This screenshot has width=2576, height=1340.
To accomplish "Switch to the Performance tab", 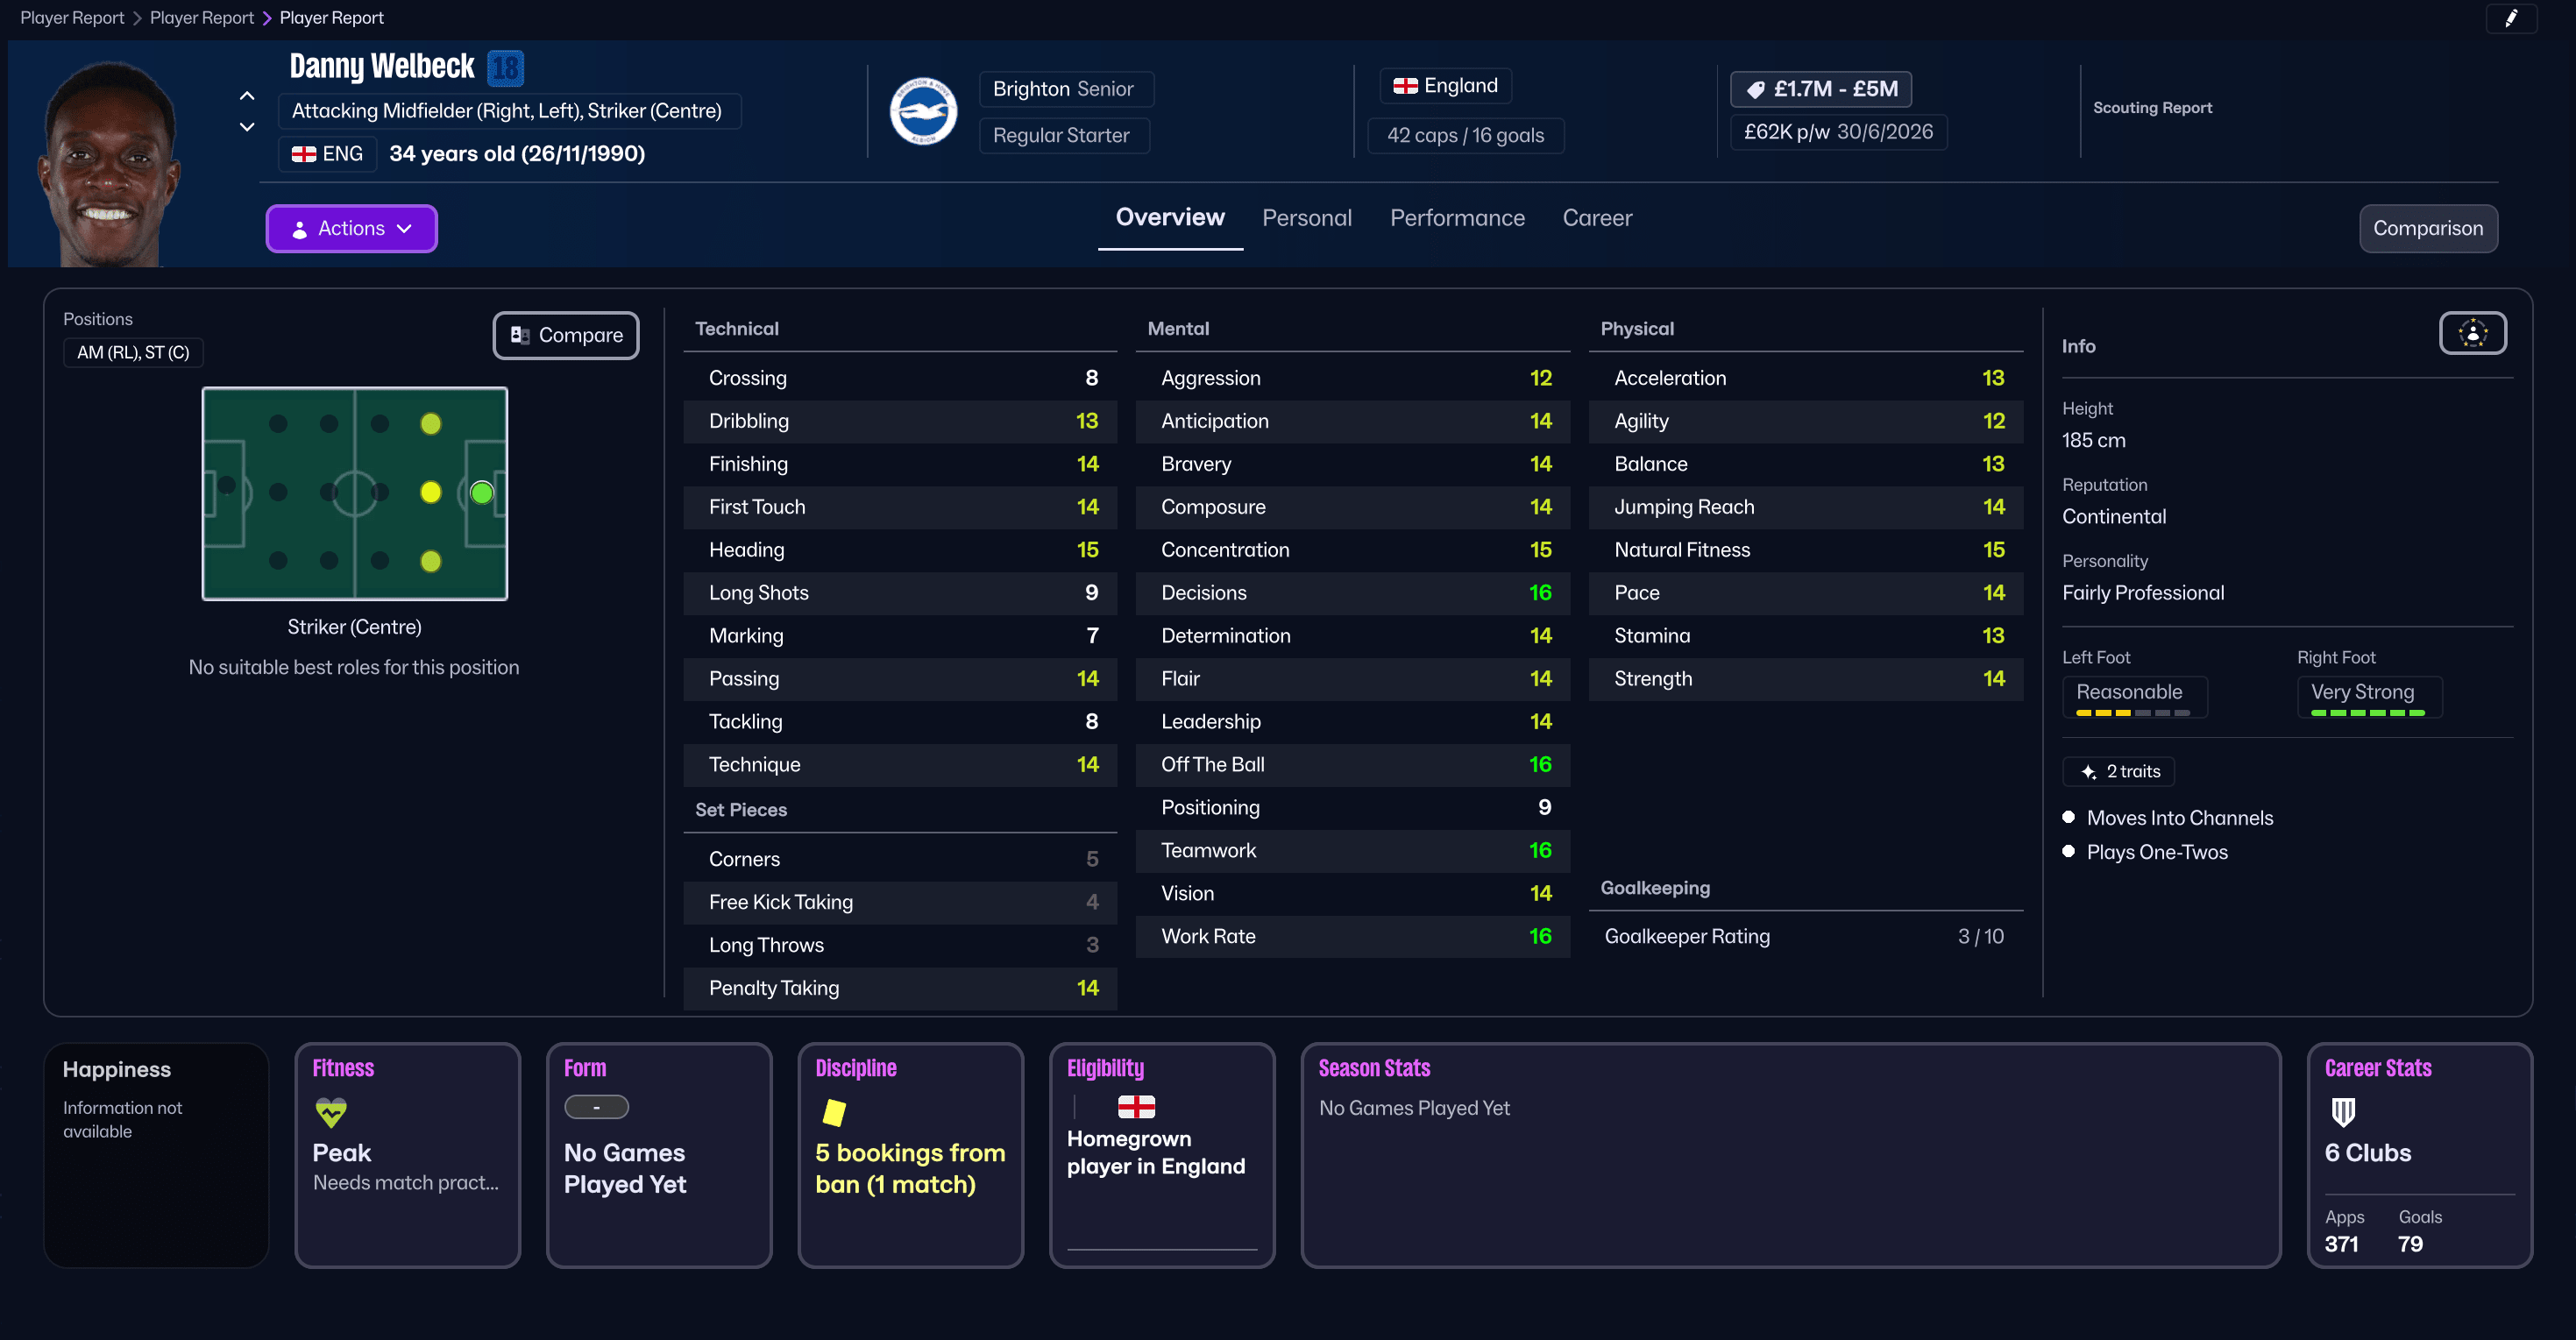I will click(1457, 218).
